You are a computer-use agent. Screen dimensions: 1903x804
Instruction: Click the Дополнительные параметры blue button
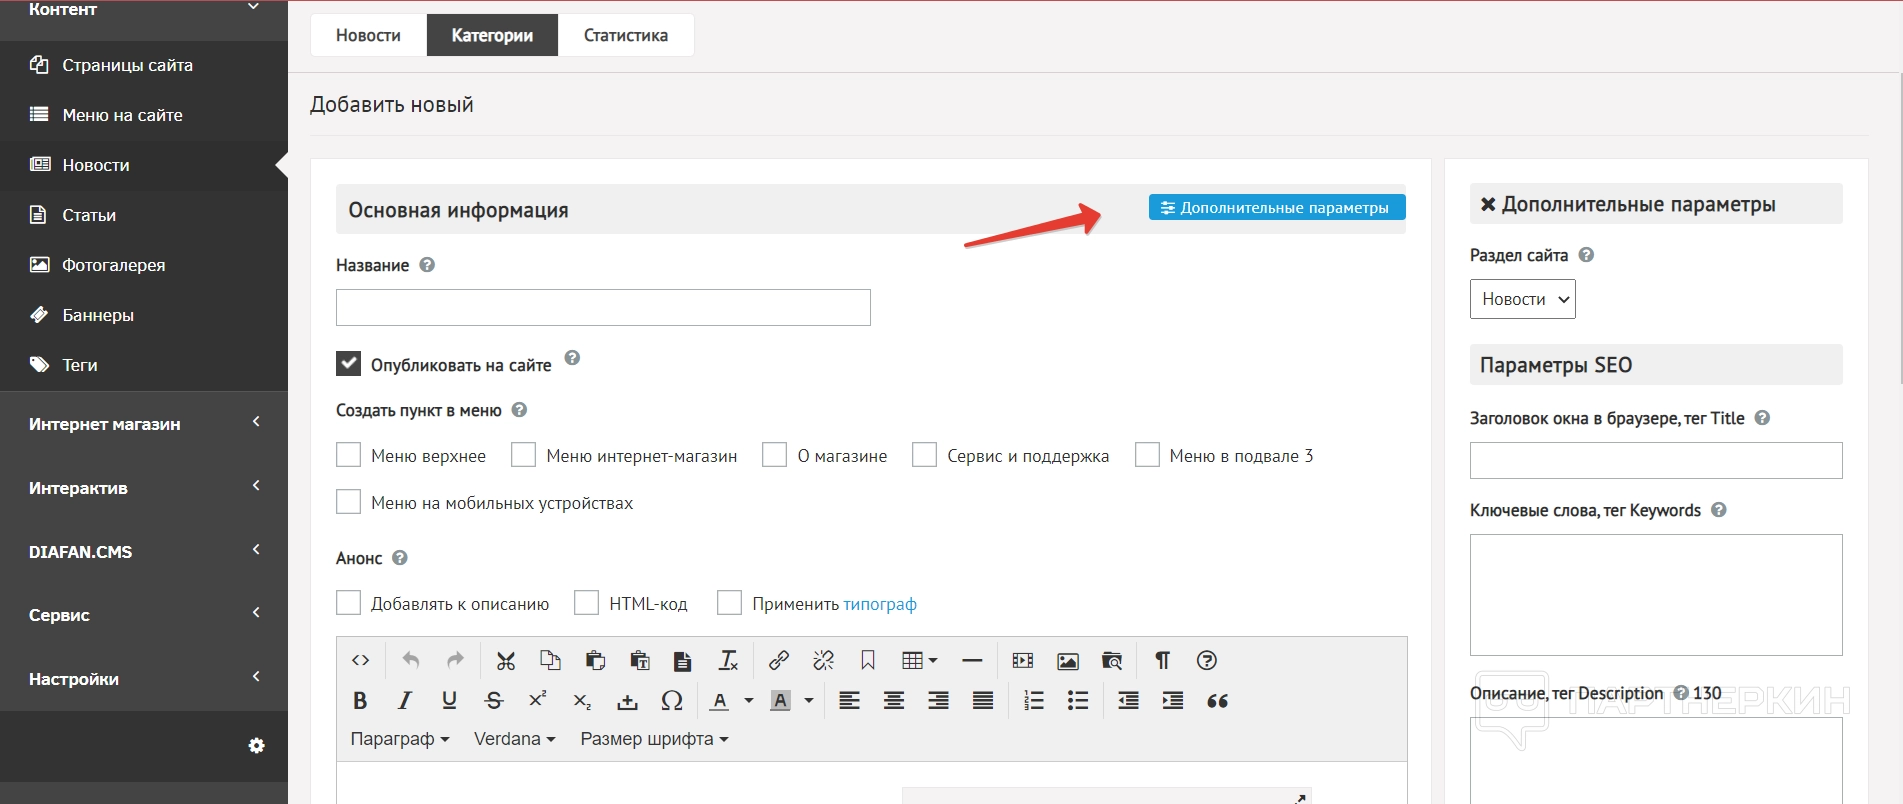coord(1276,207)
